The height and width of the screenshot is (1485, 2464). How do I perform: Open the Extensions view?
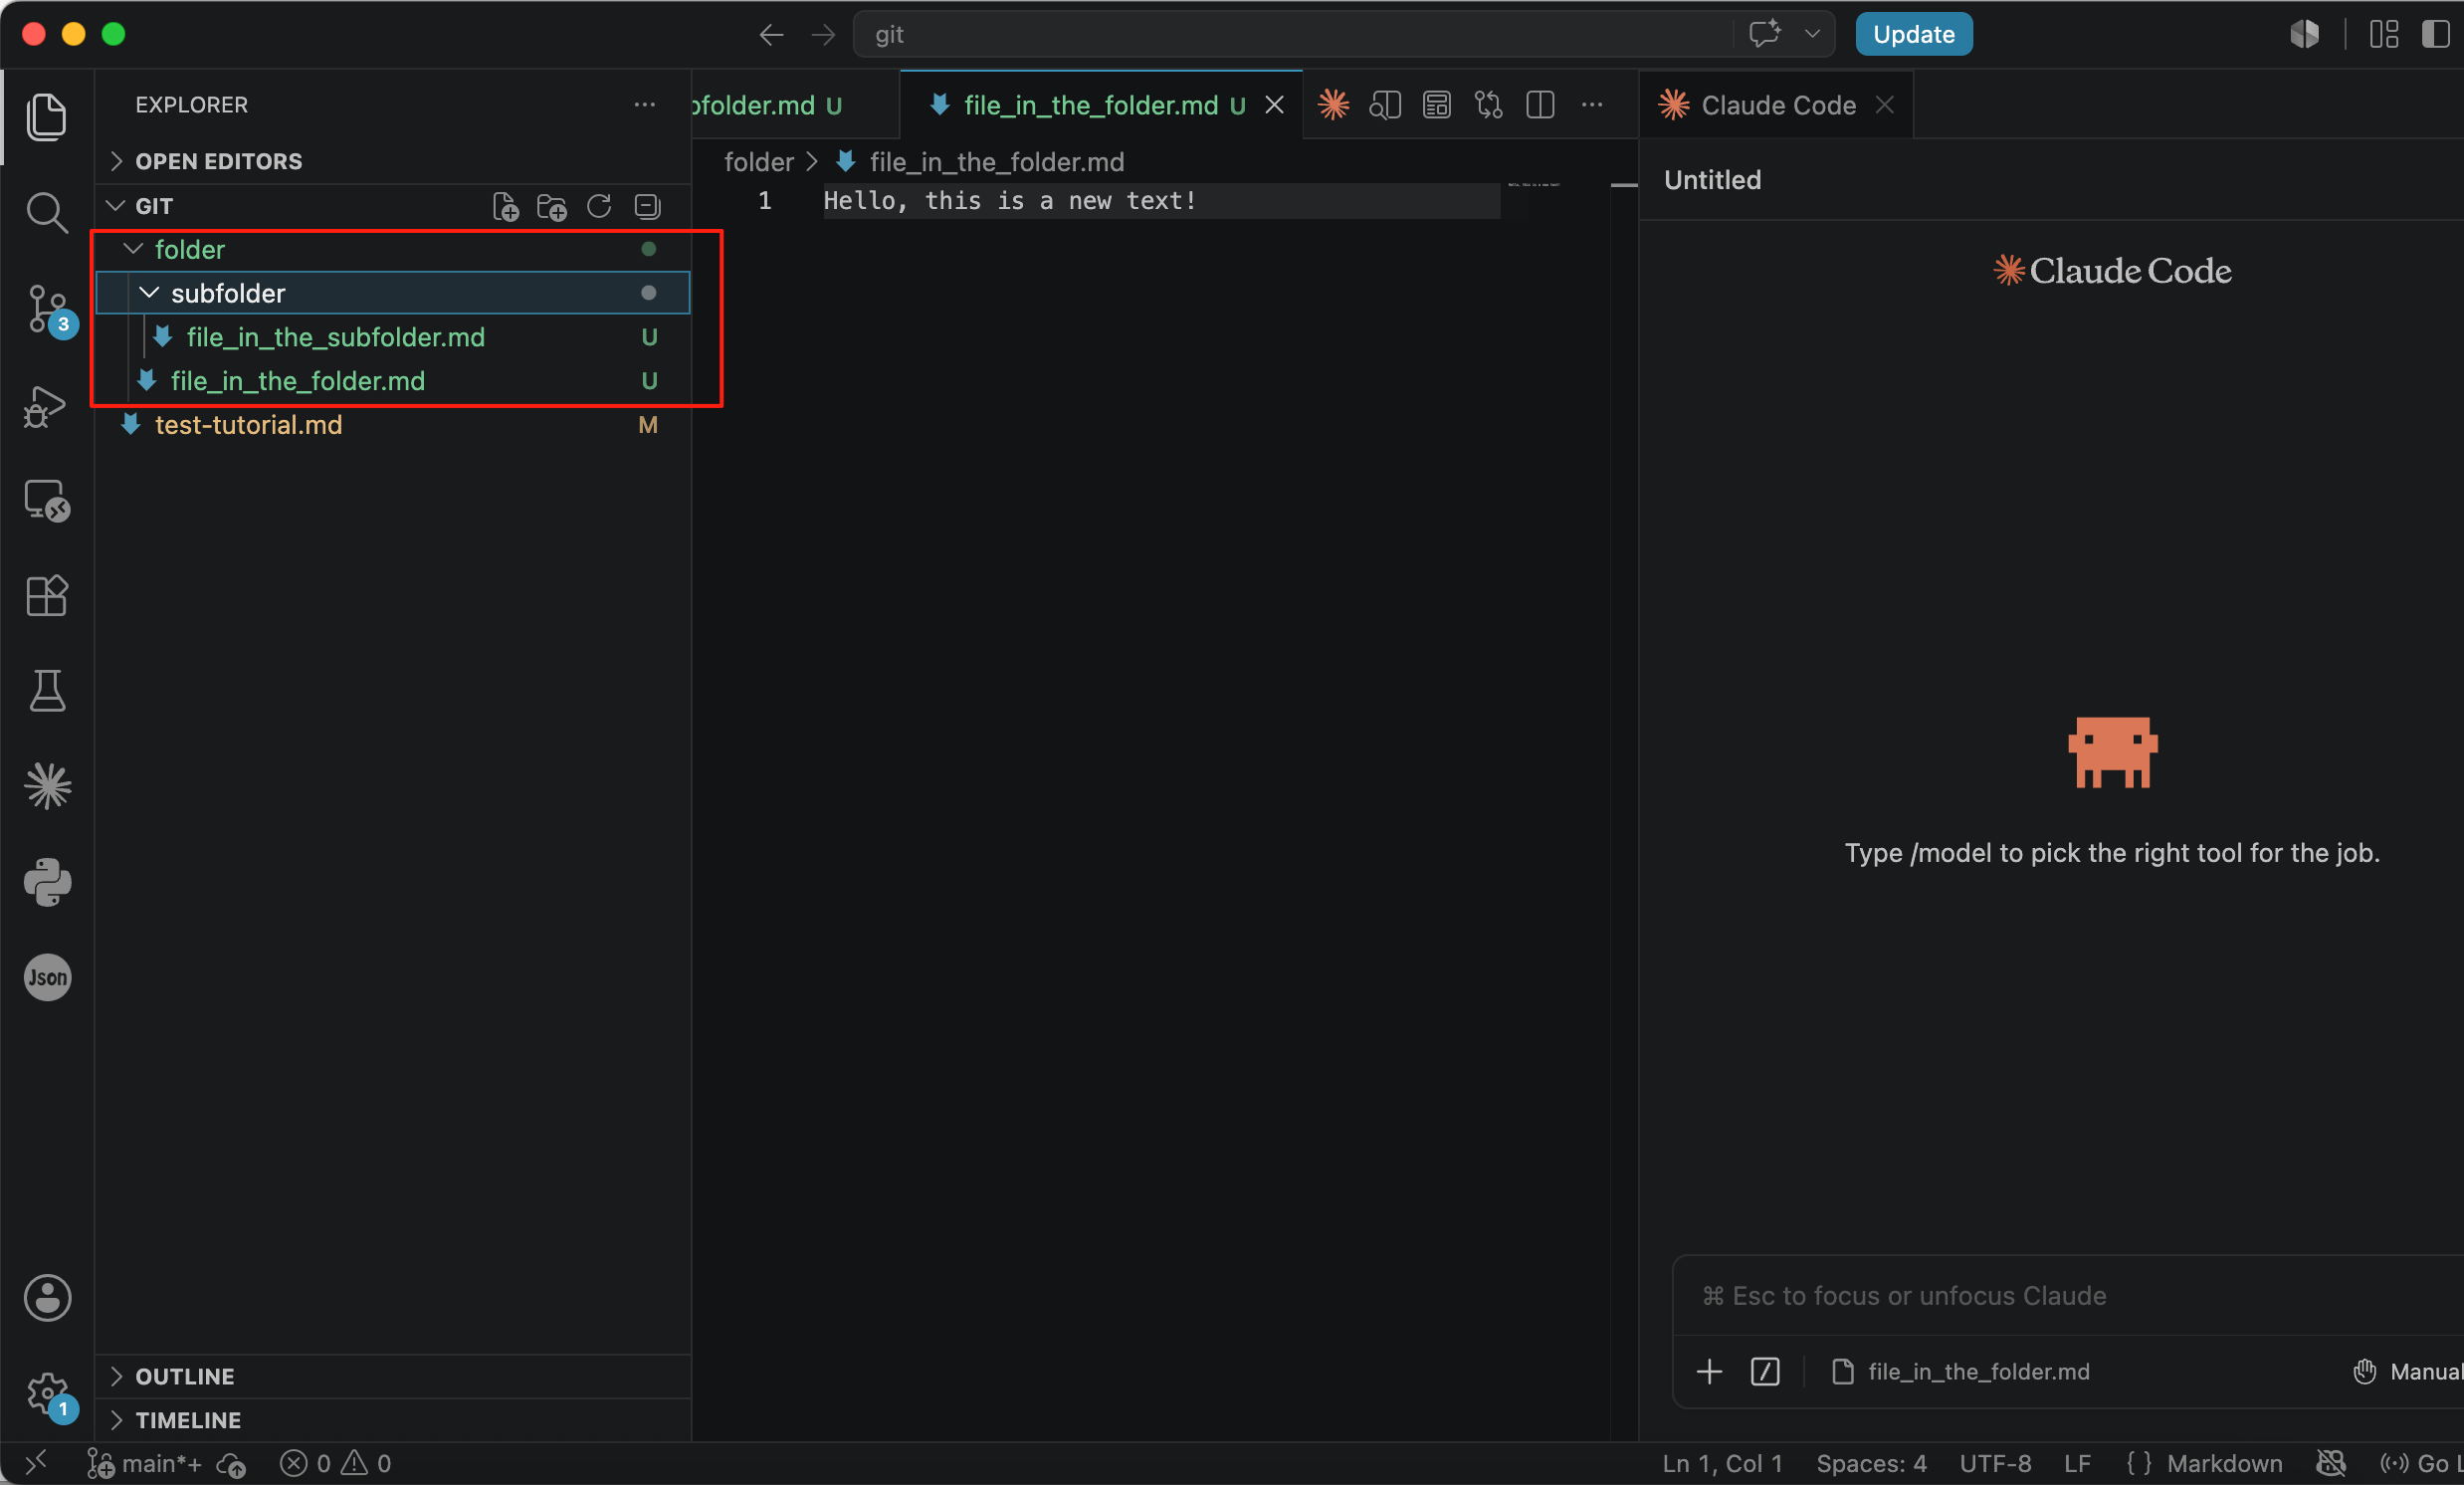point(46,596)
